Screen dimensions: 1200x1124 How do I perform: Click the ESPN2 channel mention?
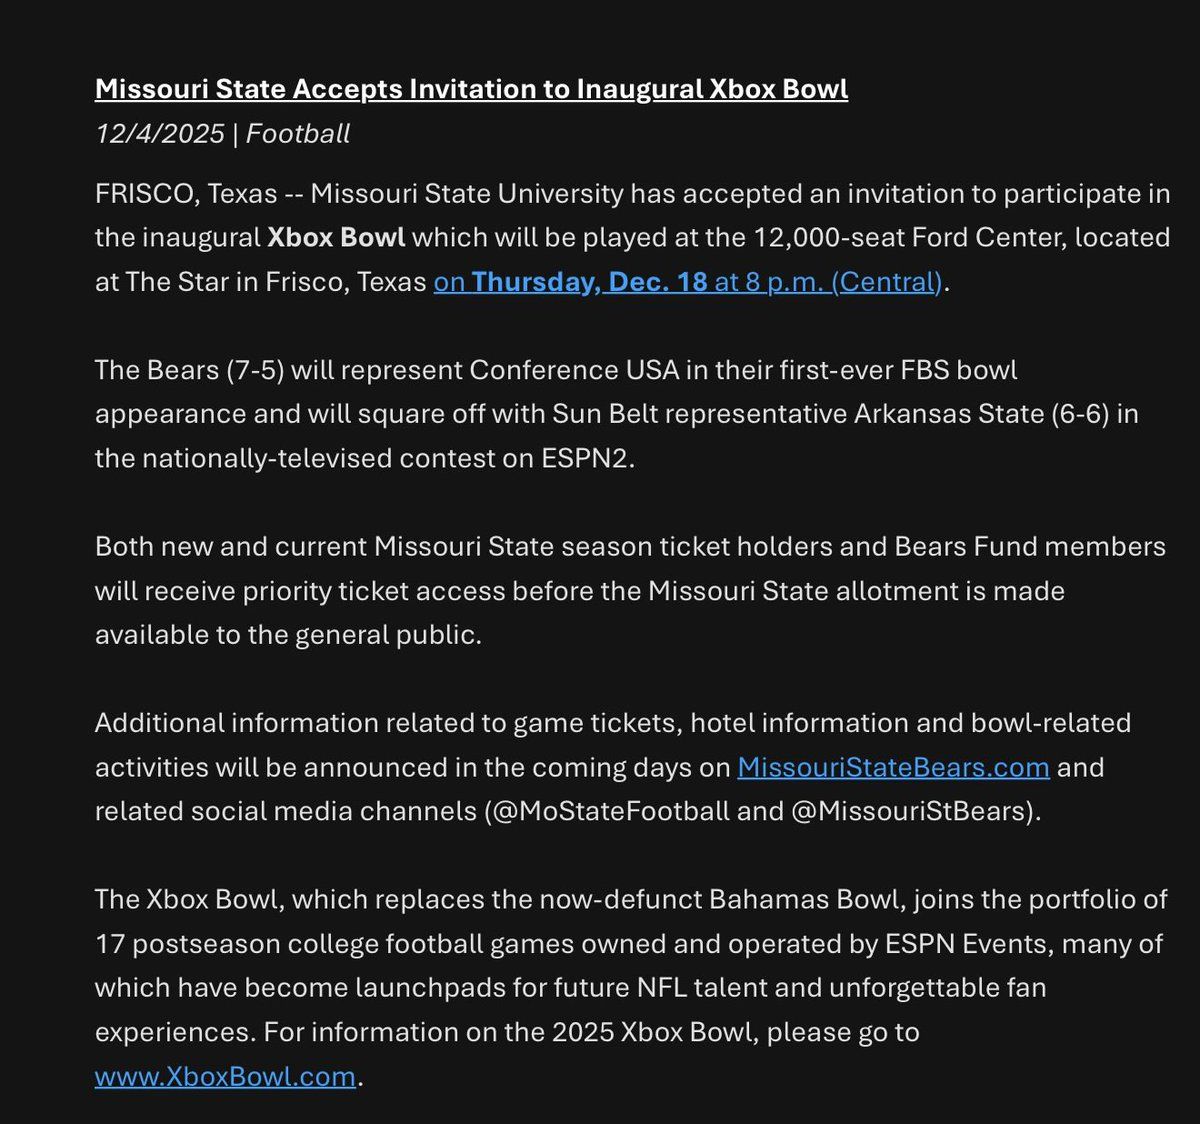click(x=587, y=458)
